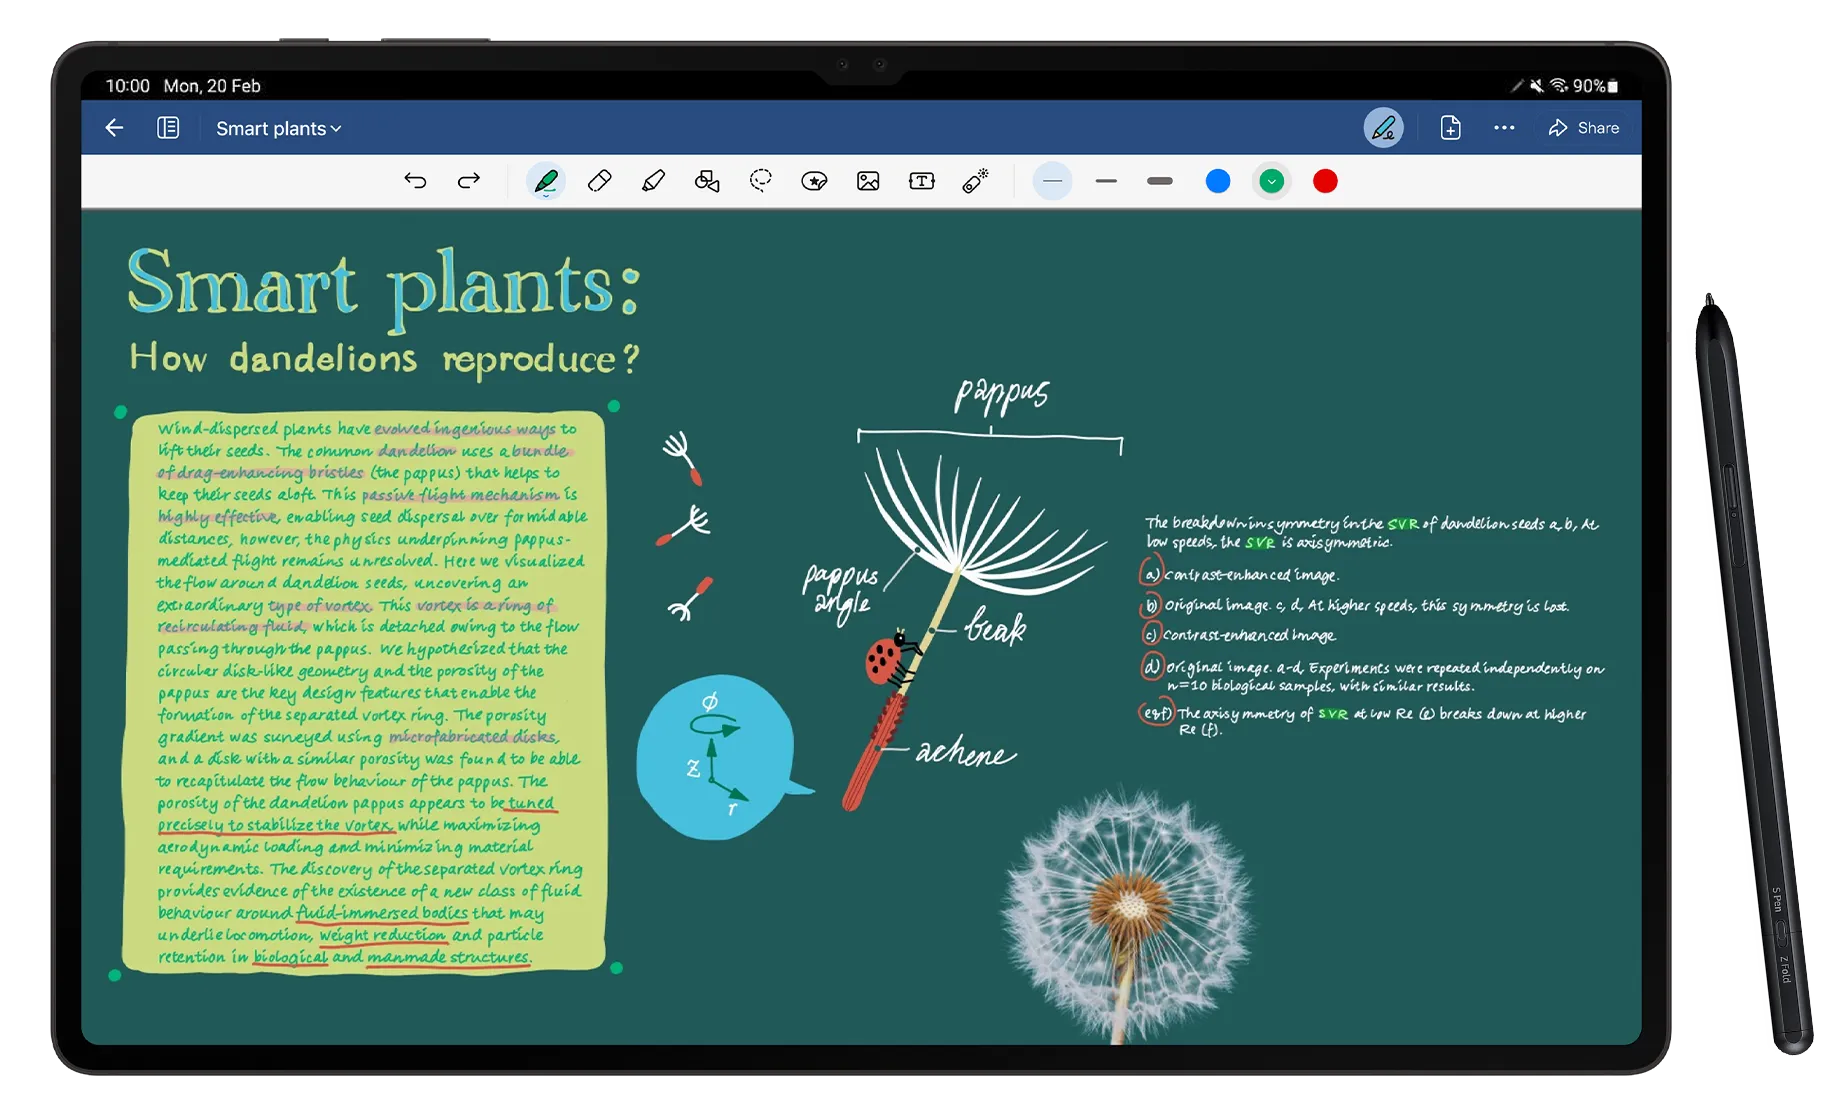Click the Undo arrow
1840x1114 pixels.
416,181
